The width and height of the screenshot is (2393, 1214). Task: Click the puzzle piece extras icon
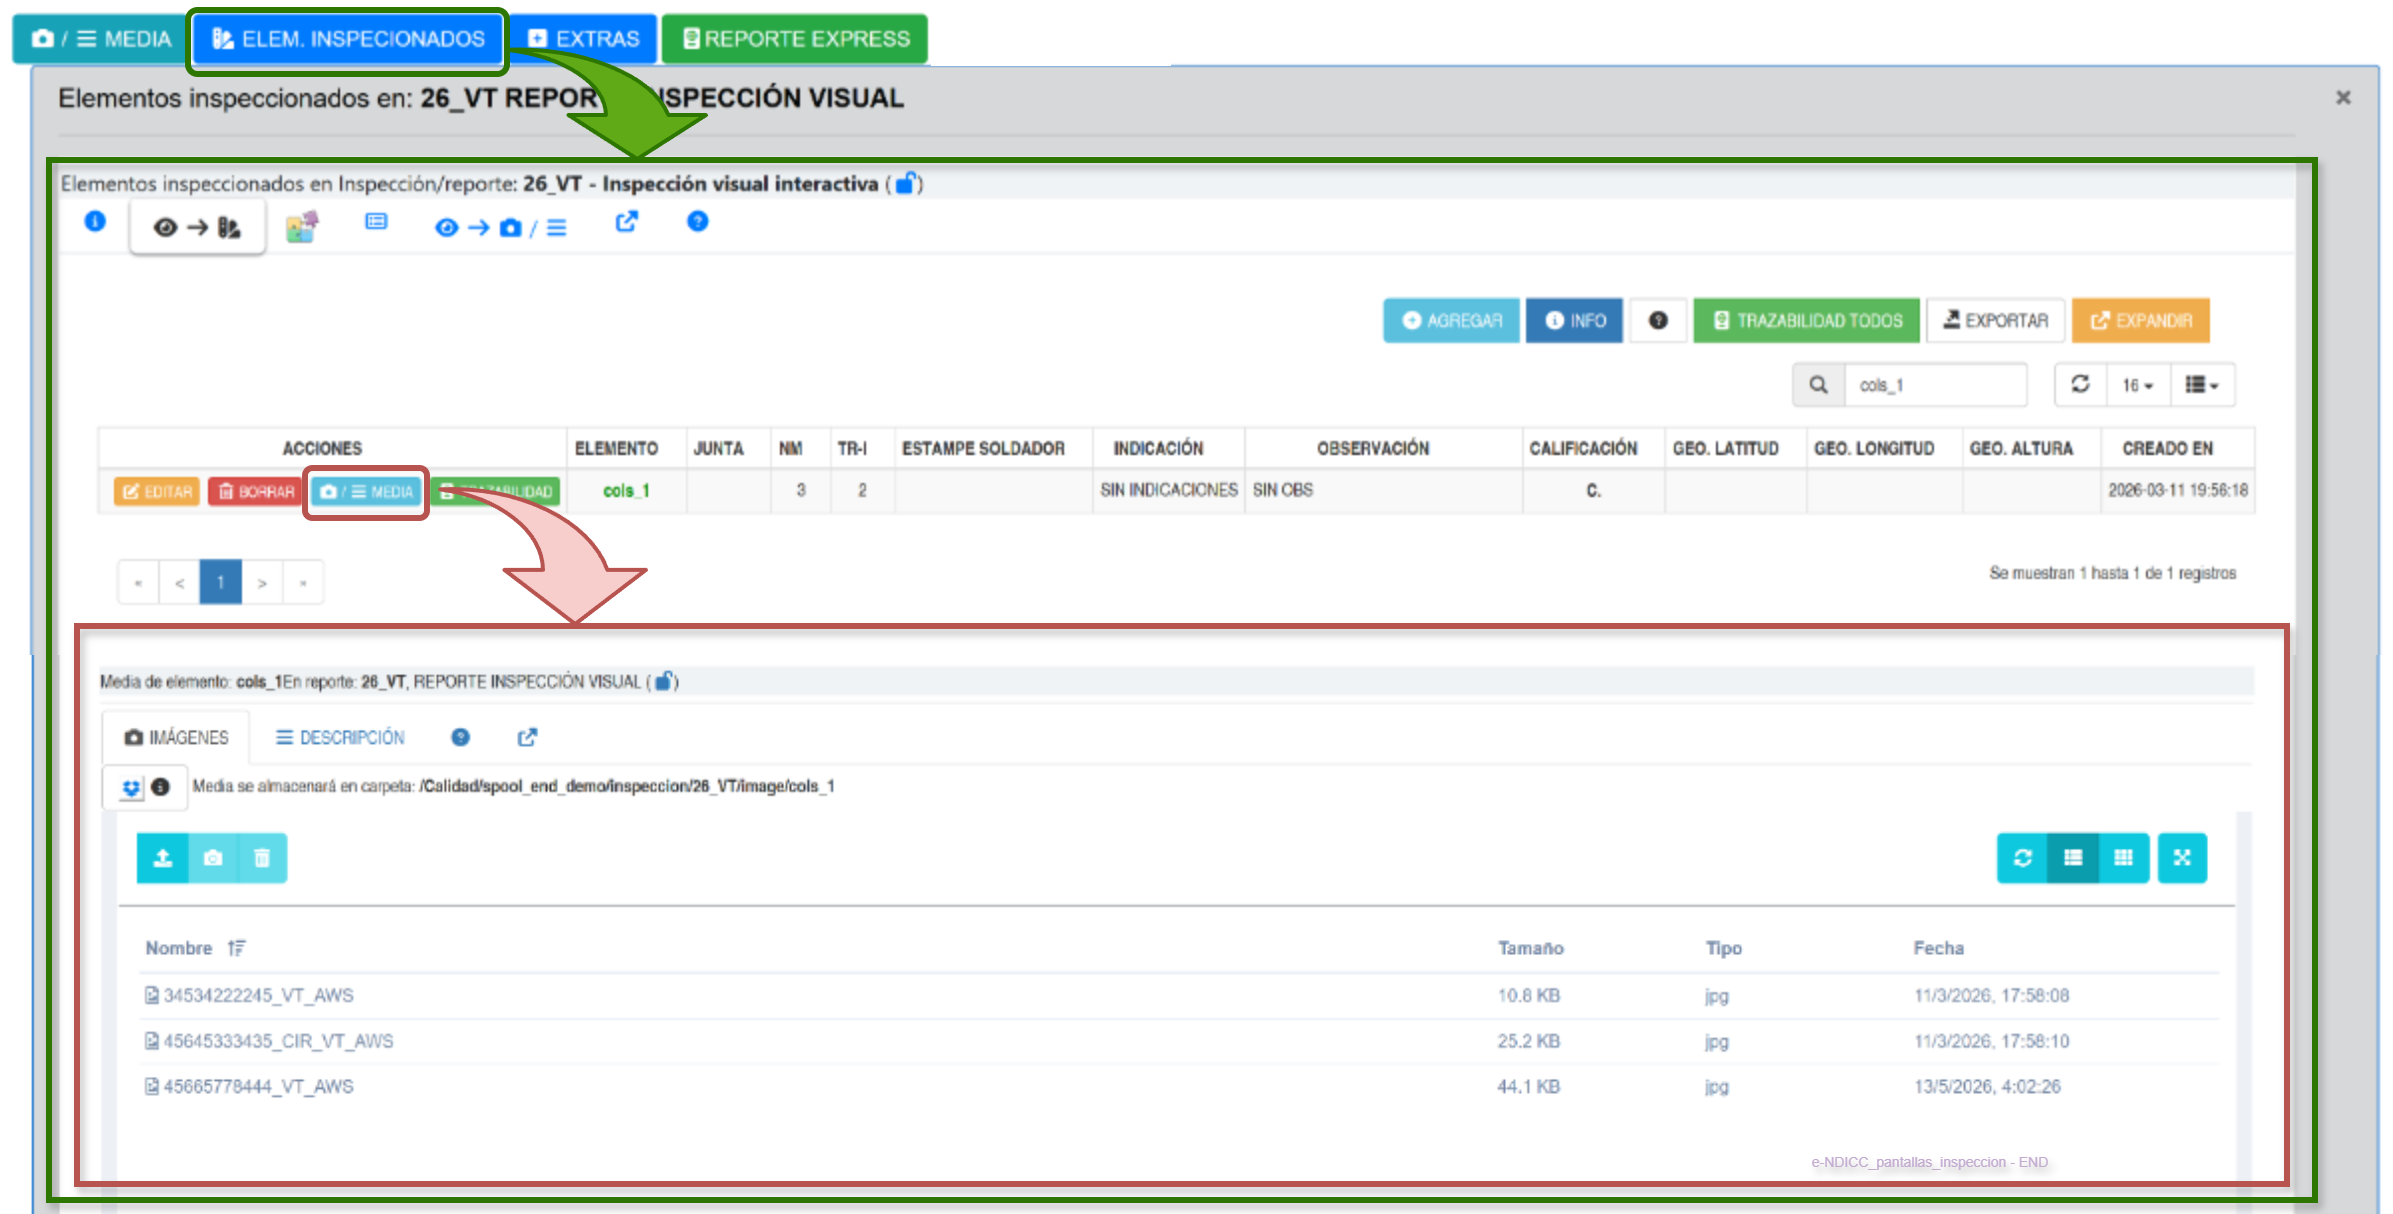click(301, 227)
